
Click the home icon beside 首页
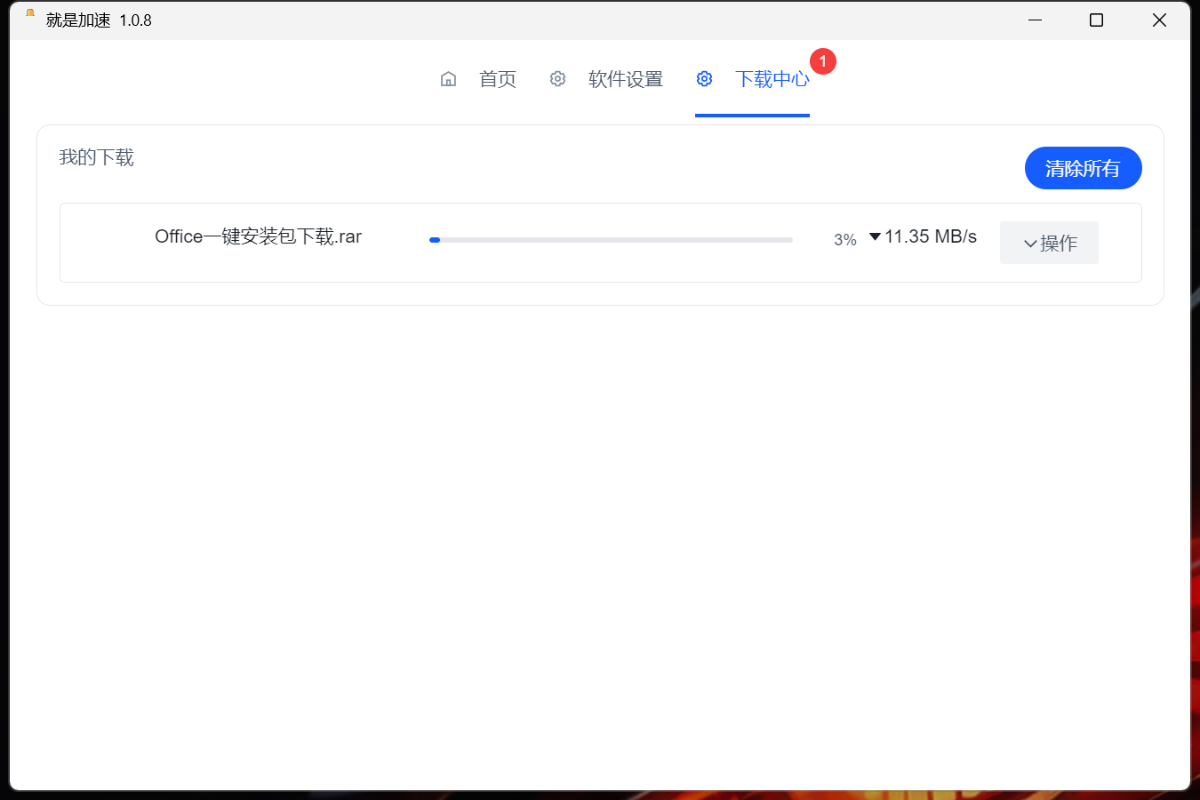pos(448,79)
